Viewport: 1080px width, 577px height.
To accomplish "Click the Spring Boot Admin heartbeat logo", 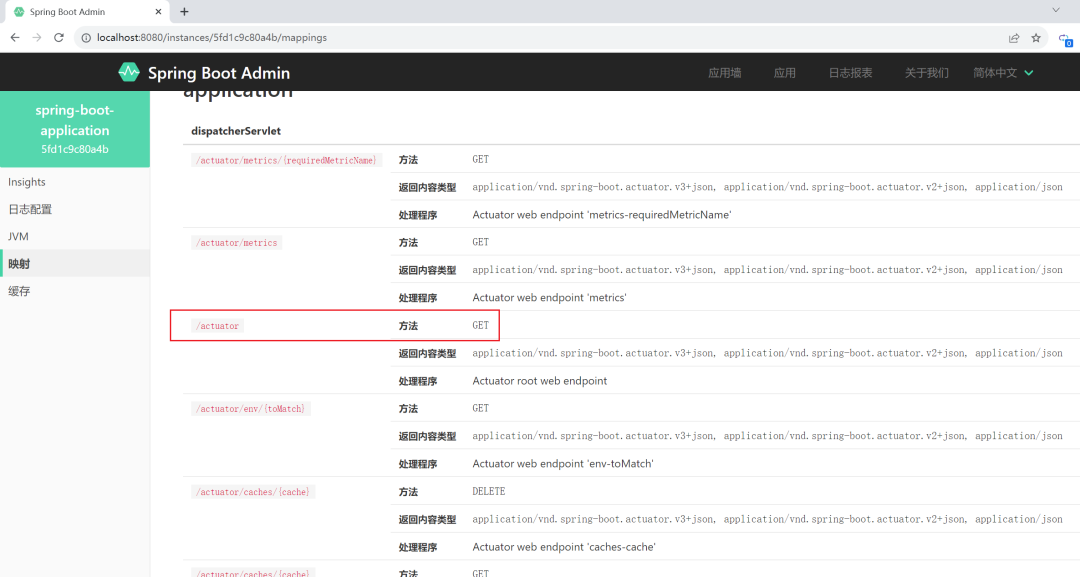I will click(129, 72).
